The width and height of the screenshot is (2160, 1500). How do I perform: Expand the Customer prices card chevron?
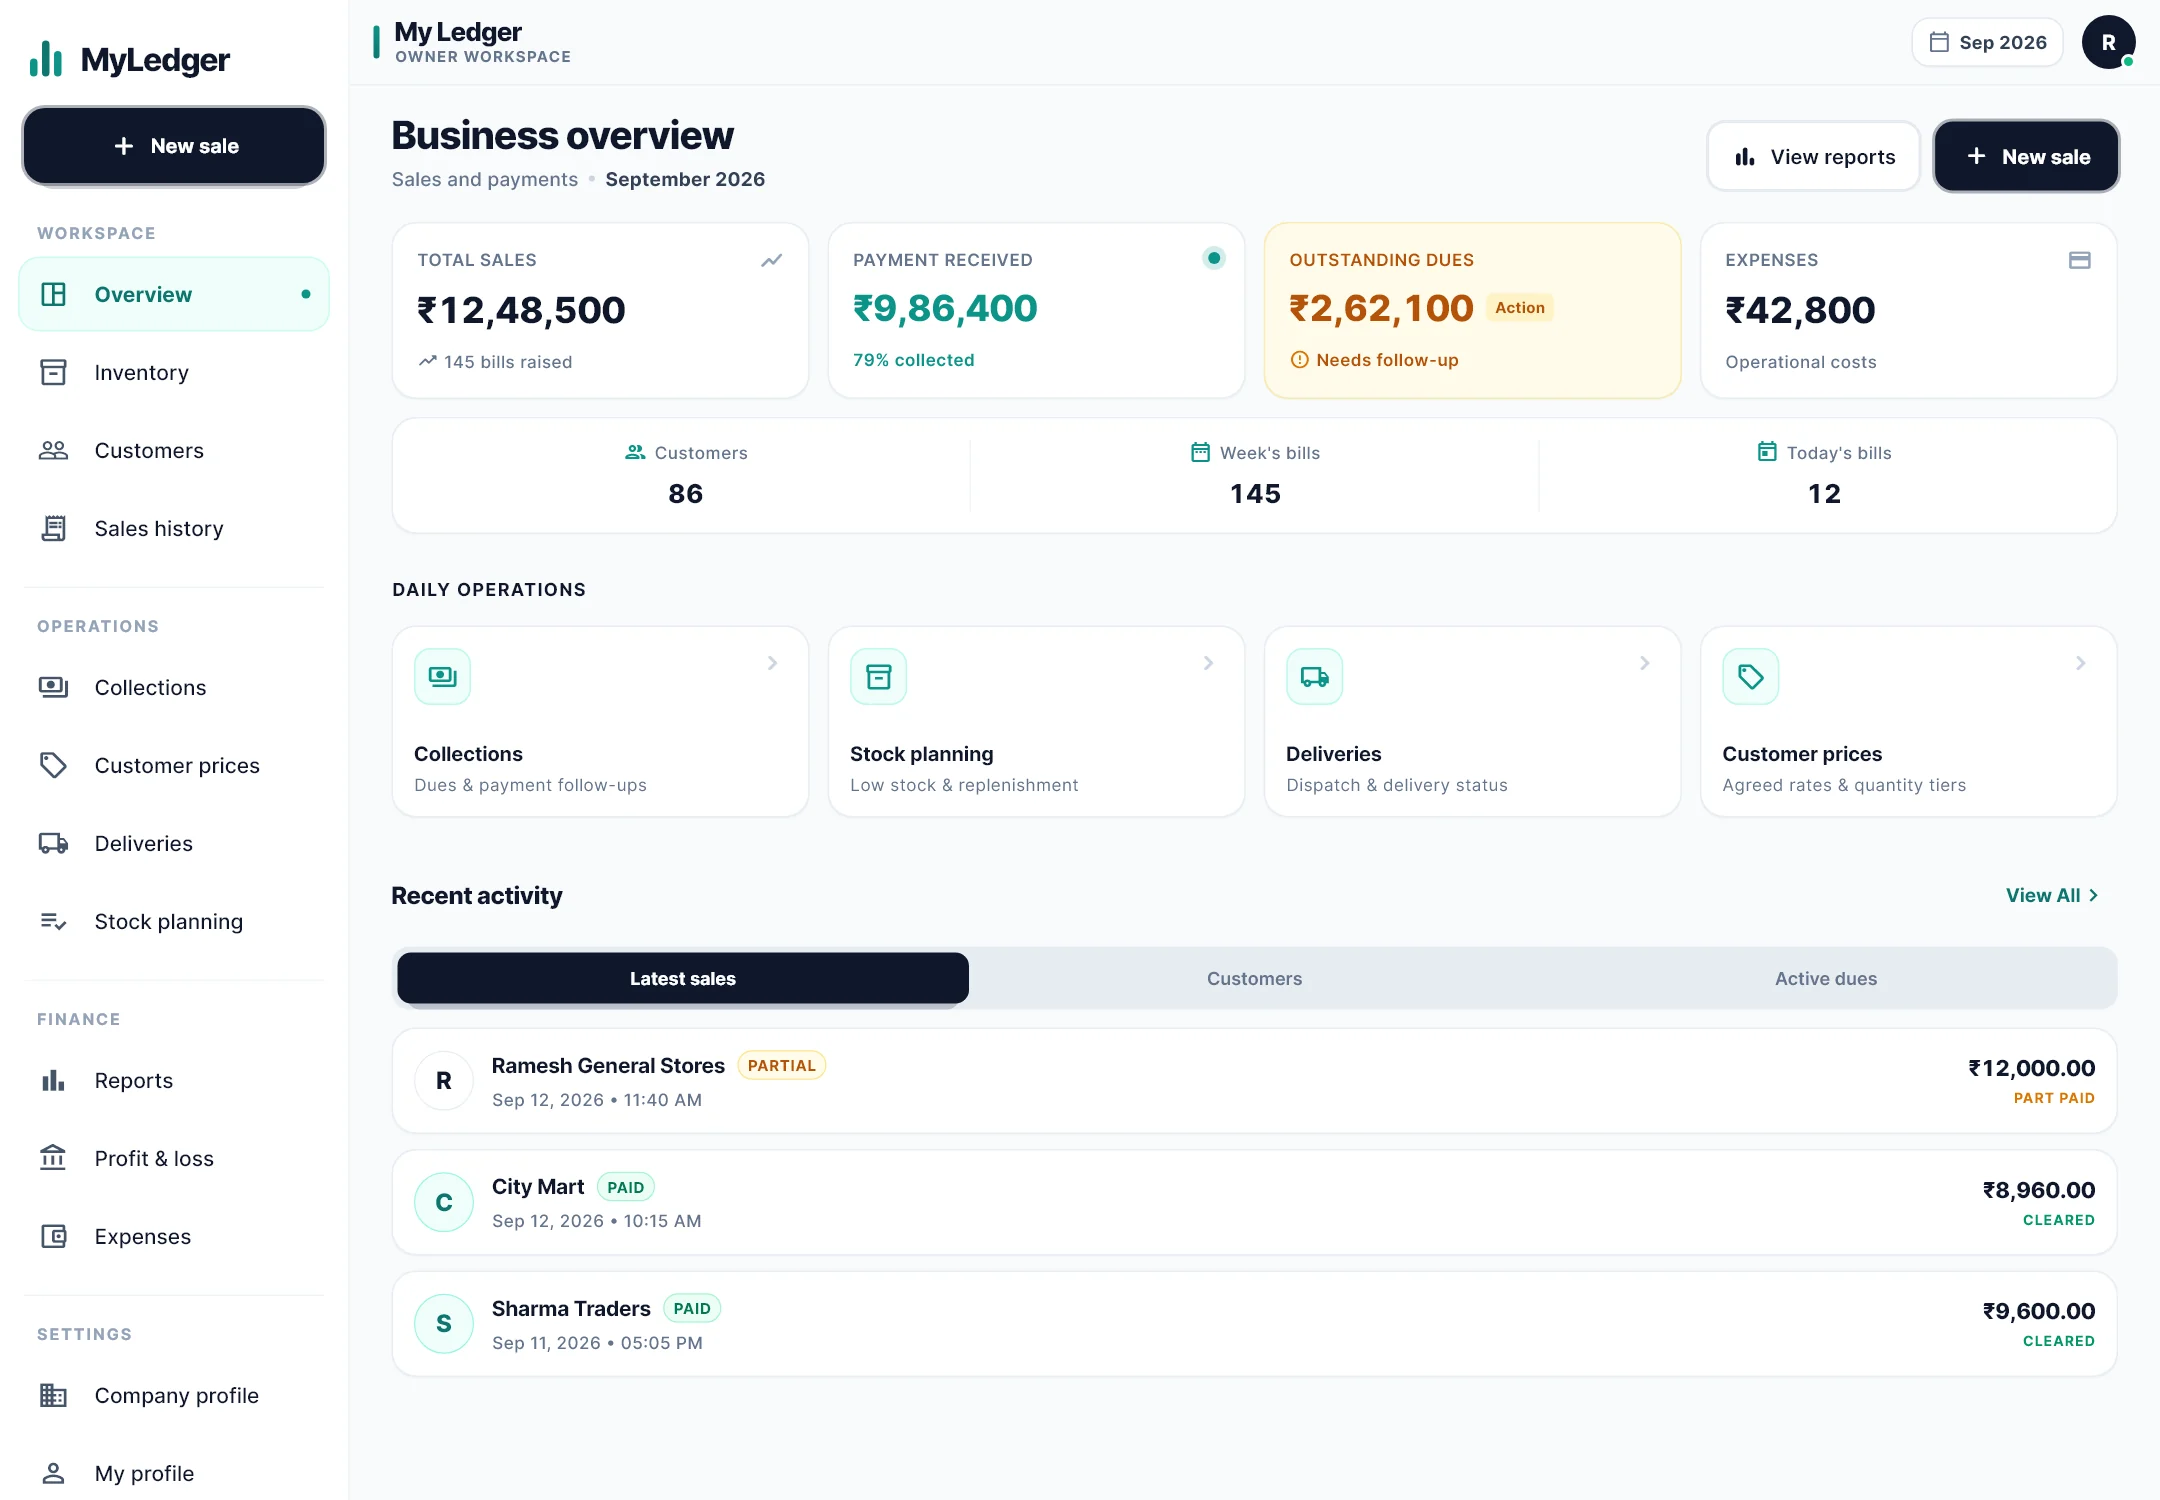coord(2080,663)
